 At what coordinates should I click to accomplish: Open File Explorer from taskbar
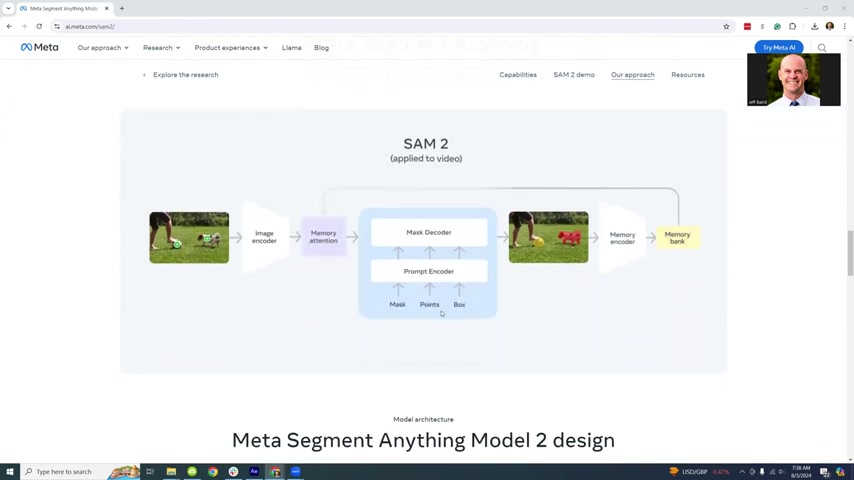(x=171, y=472)
